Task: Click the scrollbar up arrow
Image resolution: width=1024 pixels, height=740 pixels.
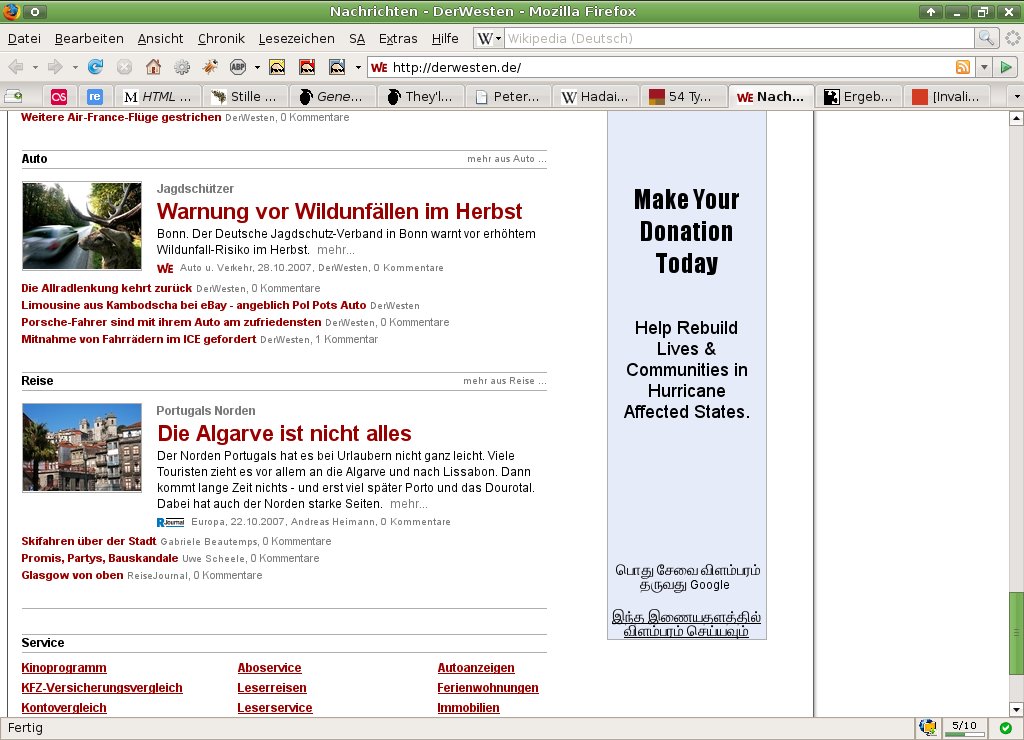Action: (x=1016, y=118)
